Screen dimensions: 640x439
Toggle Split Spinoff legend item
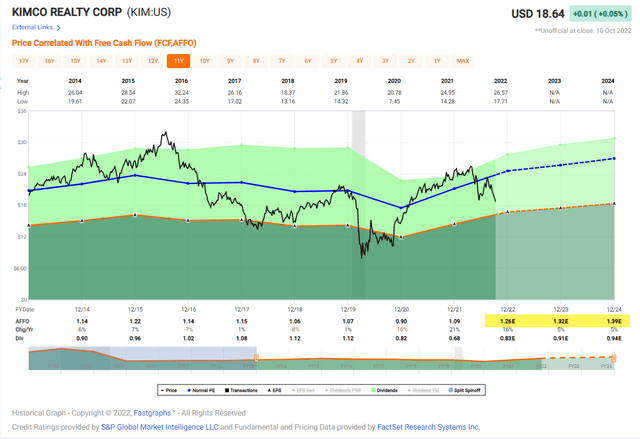464,390
